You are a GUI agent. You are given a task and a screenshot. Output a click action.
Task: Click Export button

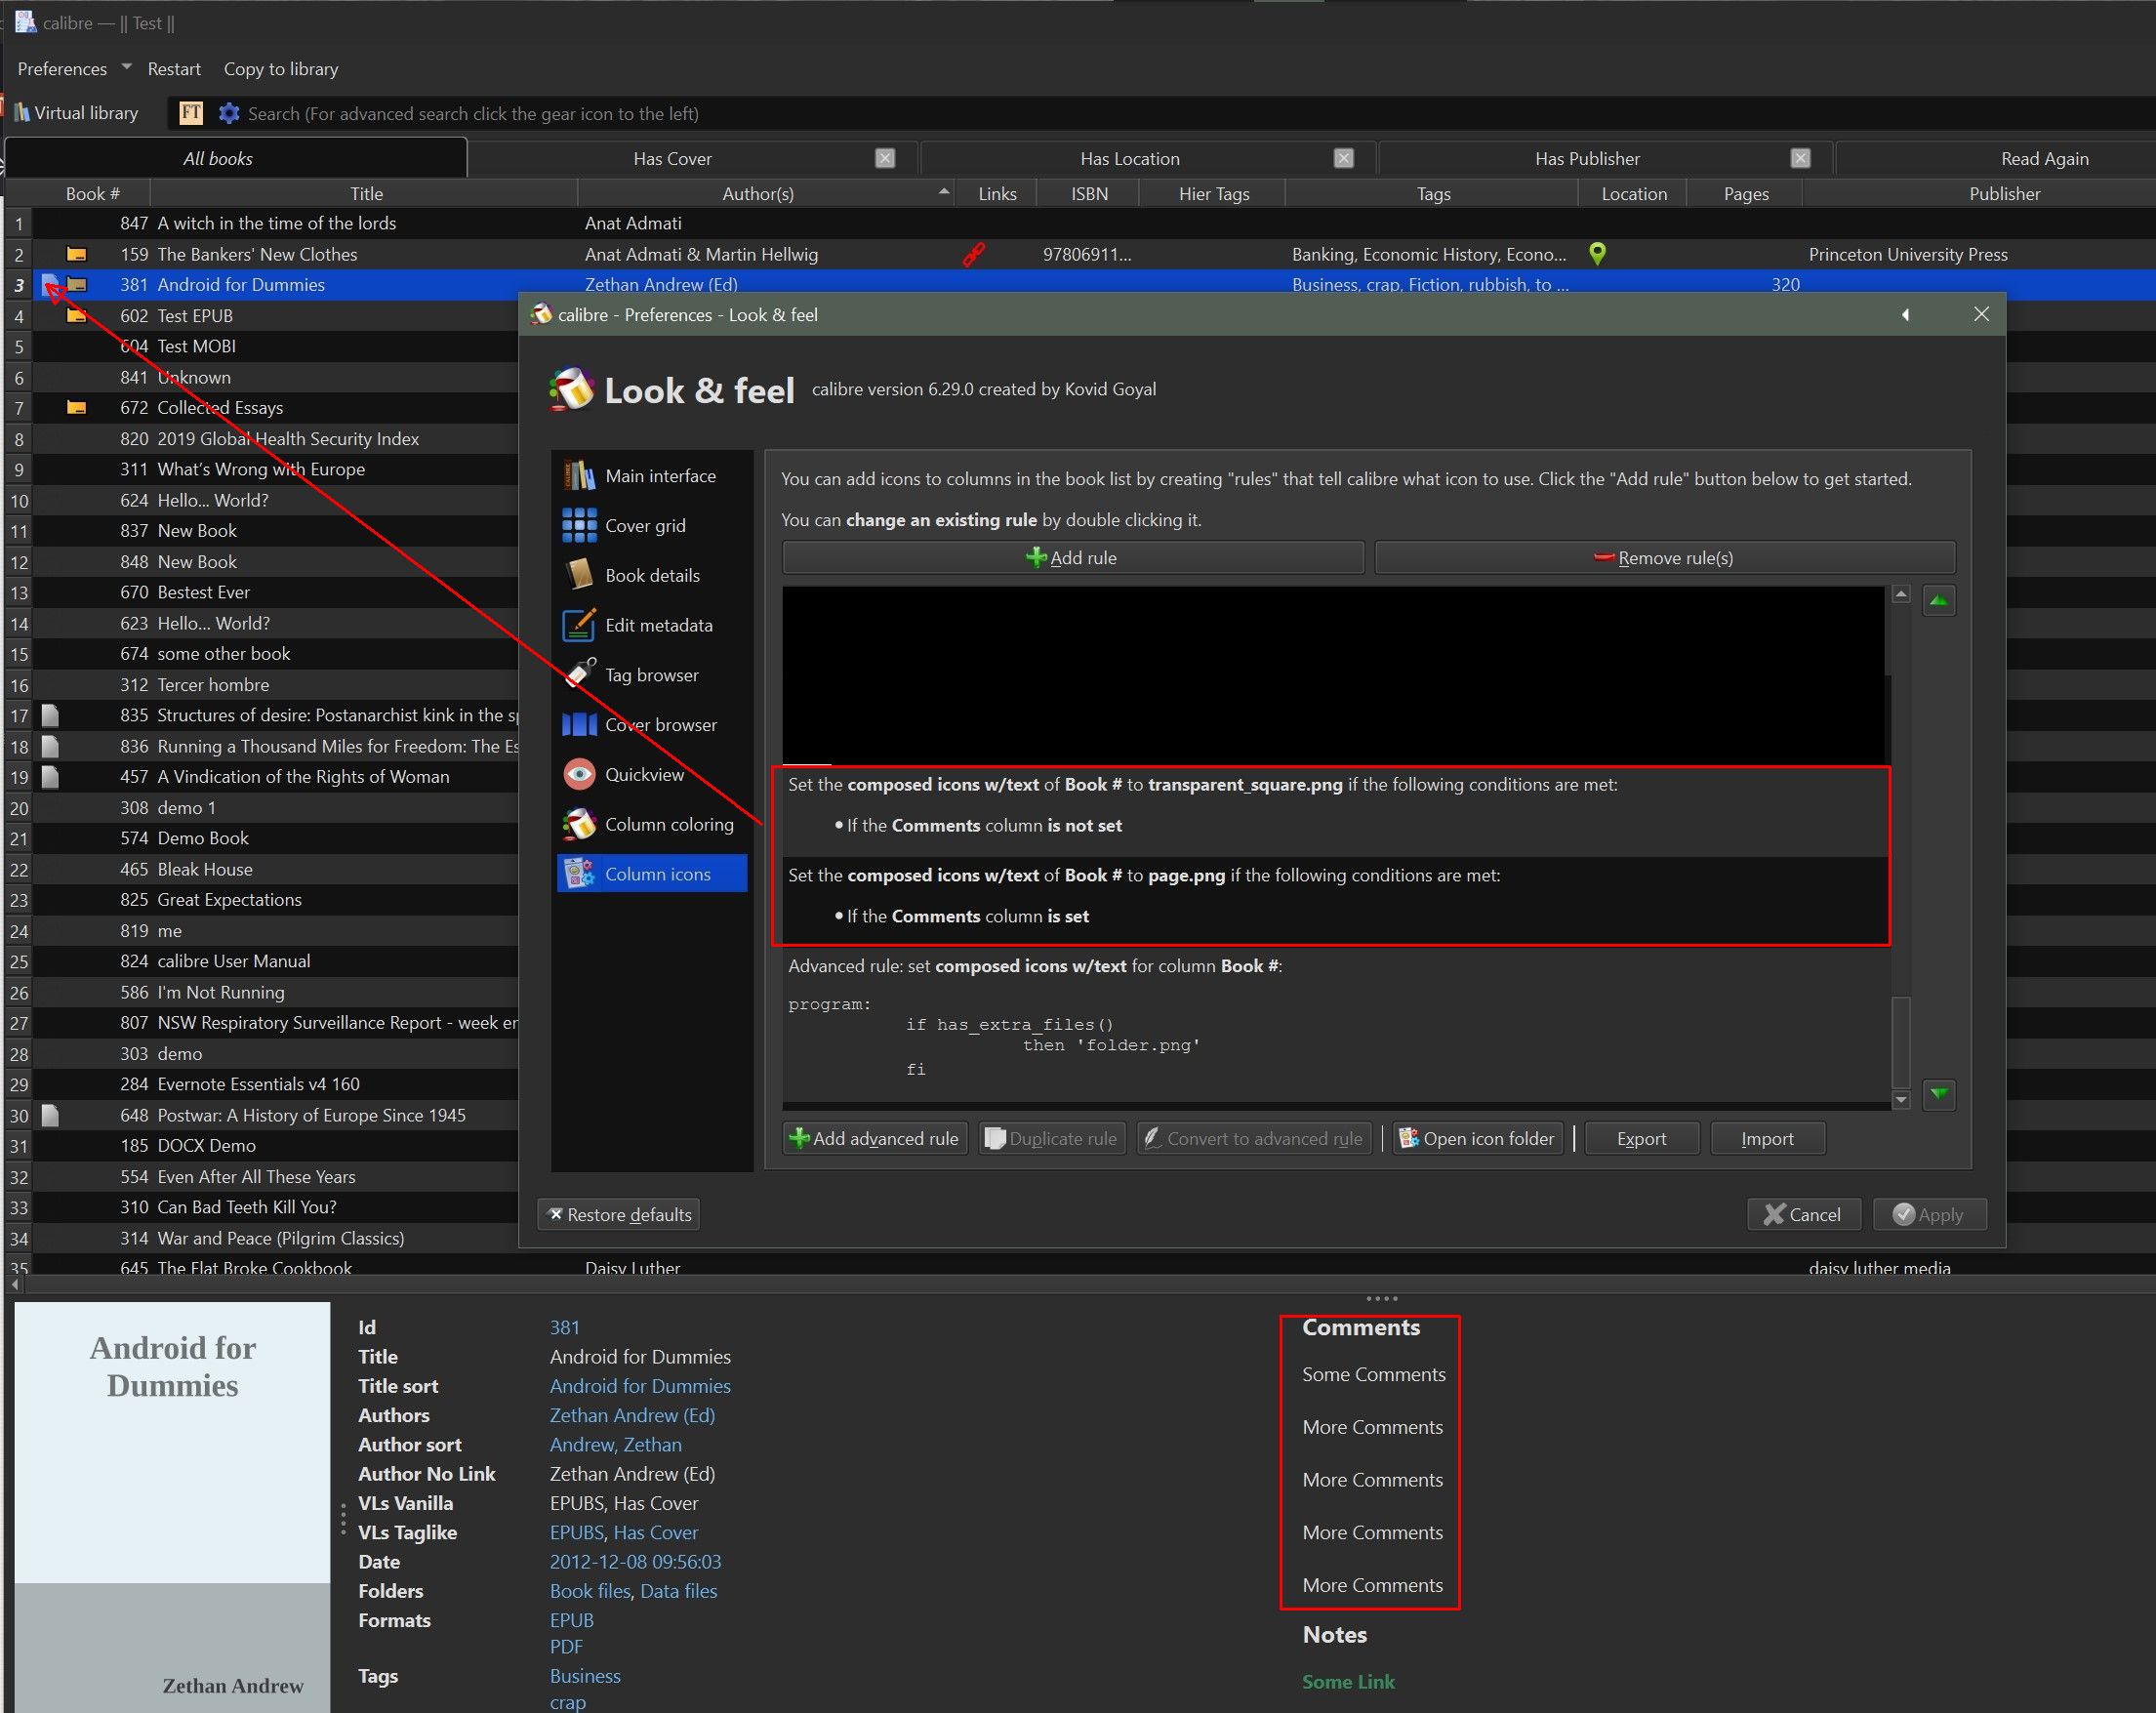click(x=1642, y=1138)
